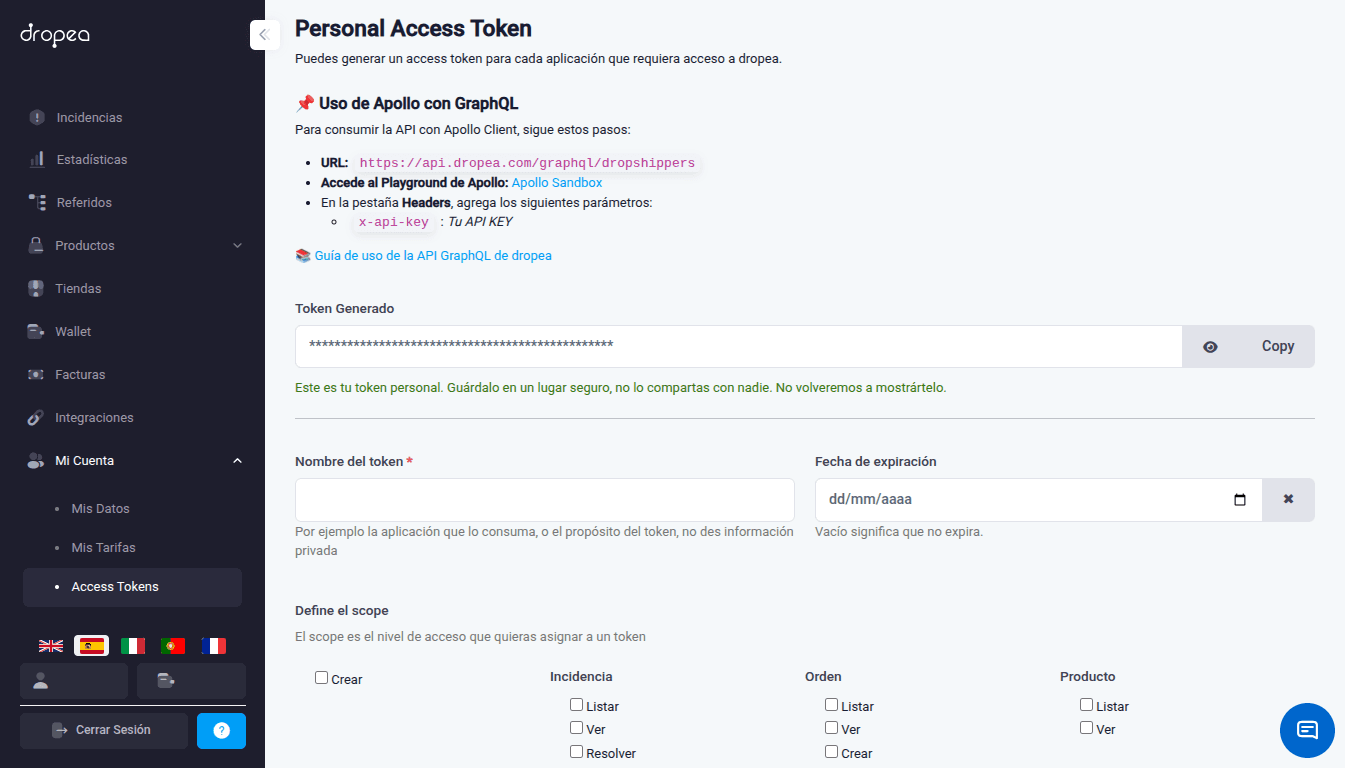
Task: Open the chat support bubble icon
Action: 1307,729
